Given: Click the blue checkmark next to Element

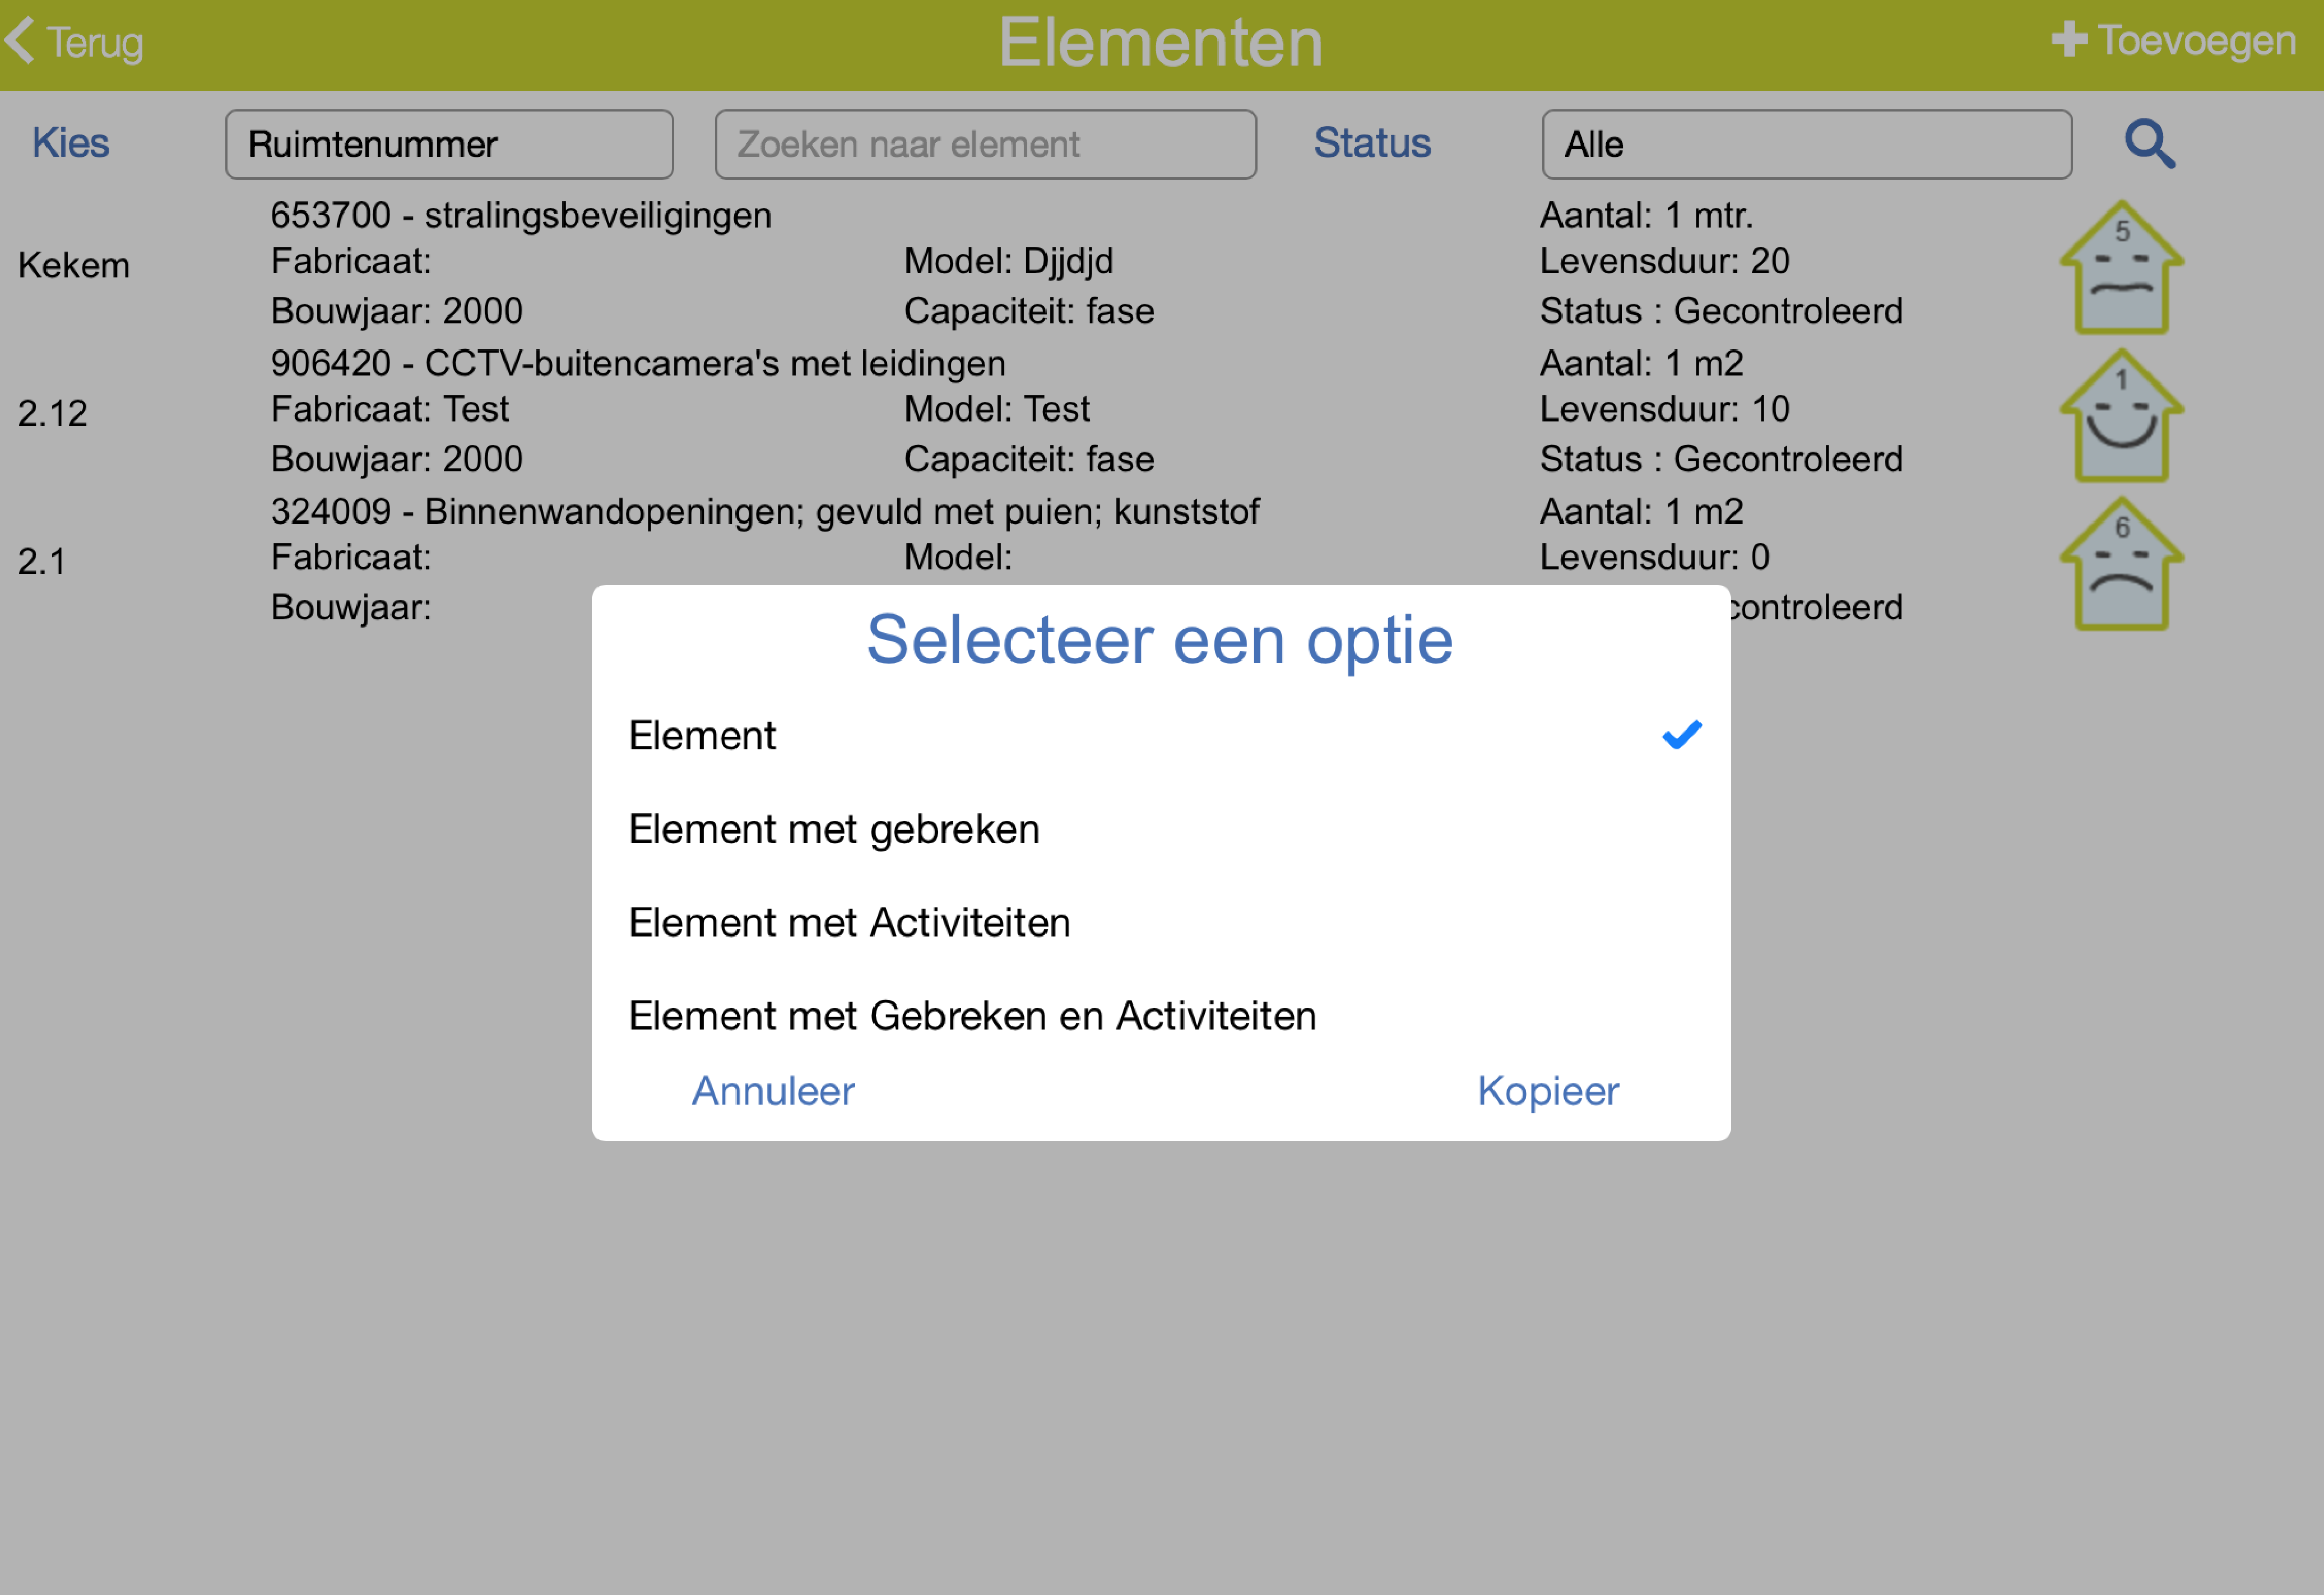Looking at the screenshot, I should pos(1681,735).
